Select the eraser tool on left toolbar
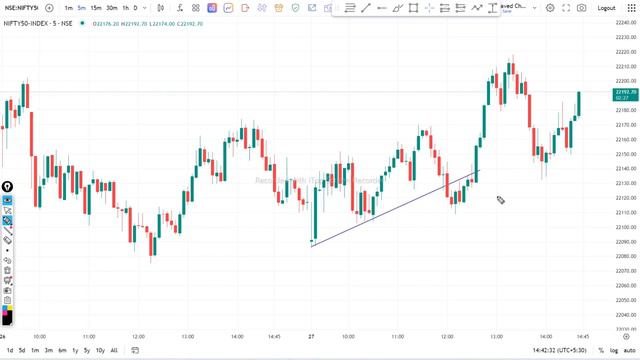 tap(7, 240)
